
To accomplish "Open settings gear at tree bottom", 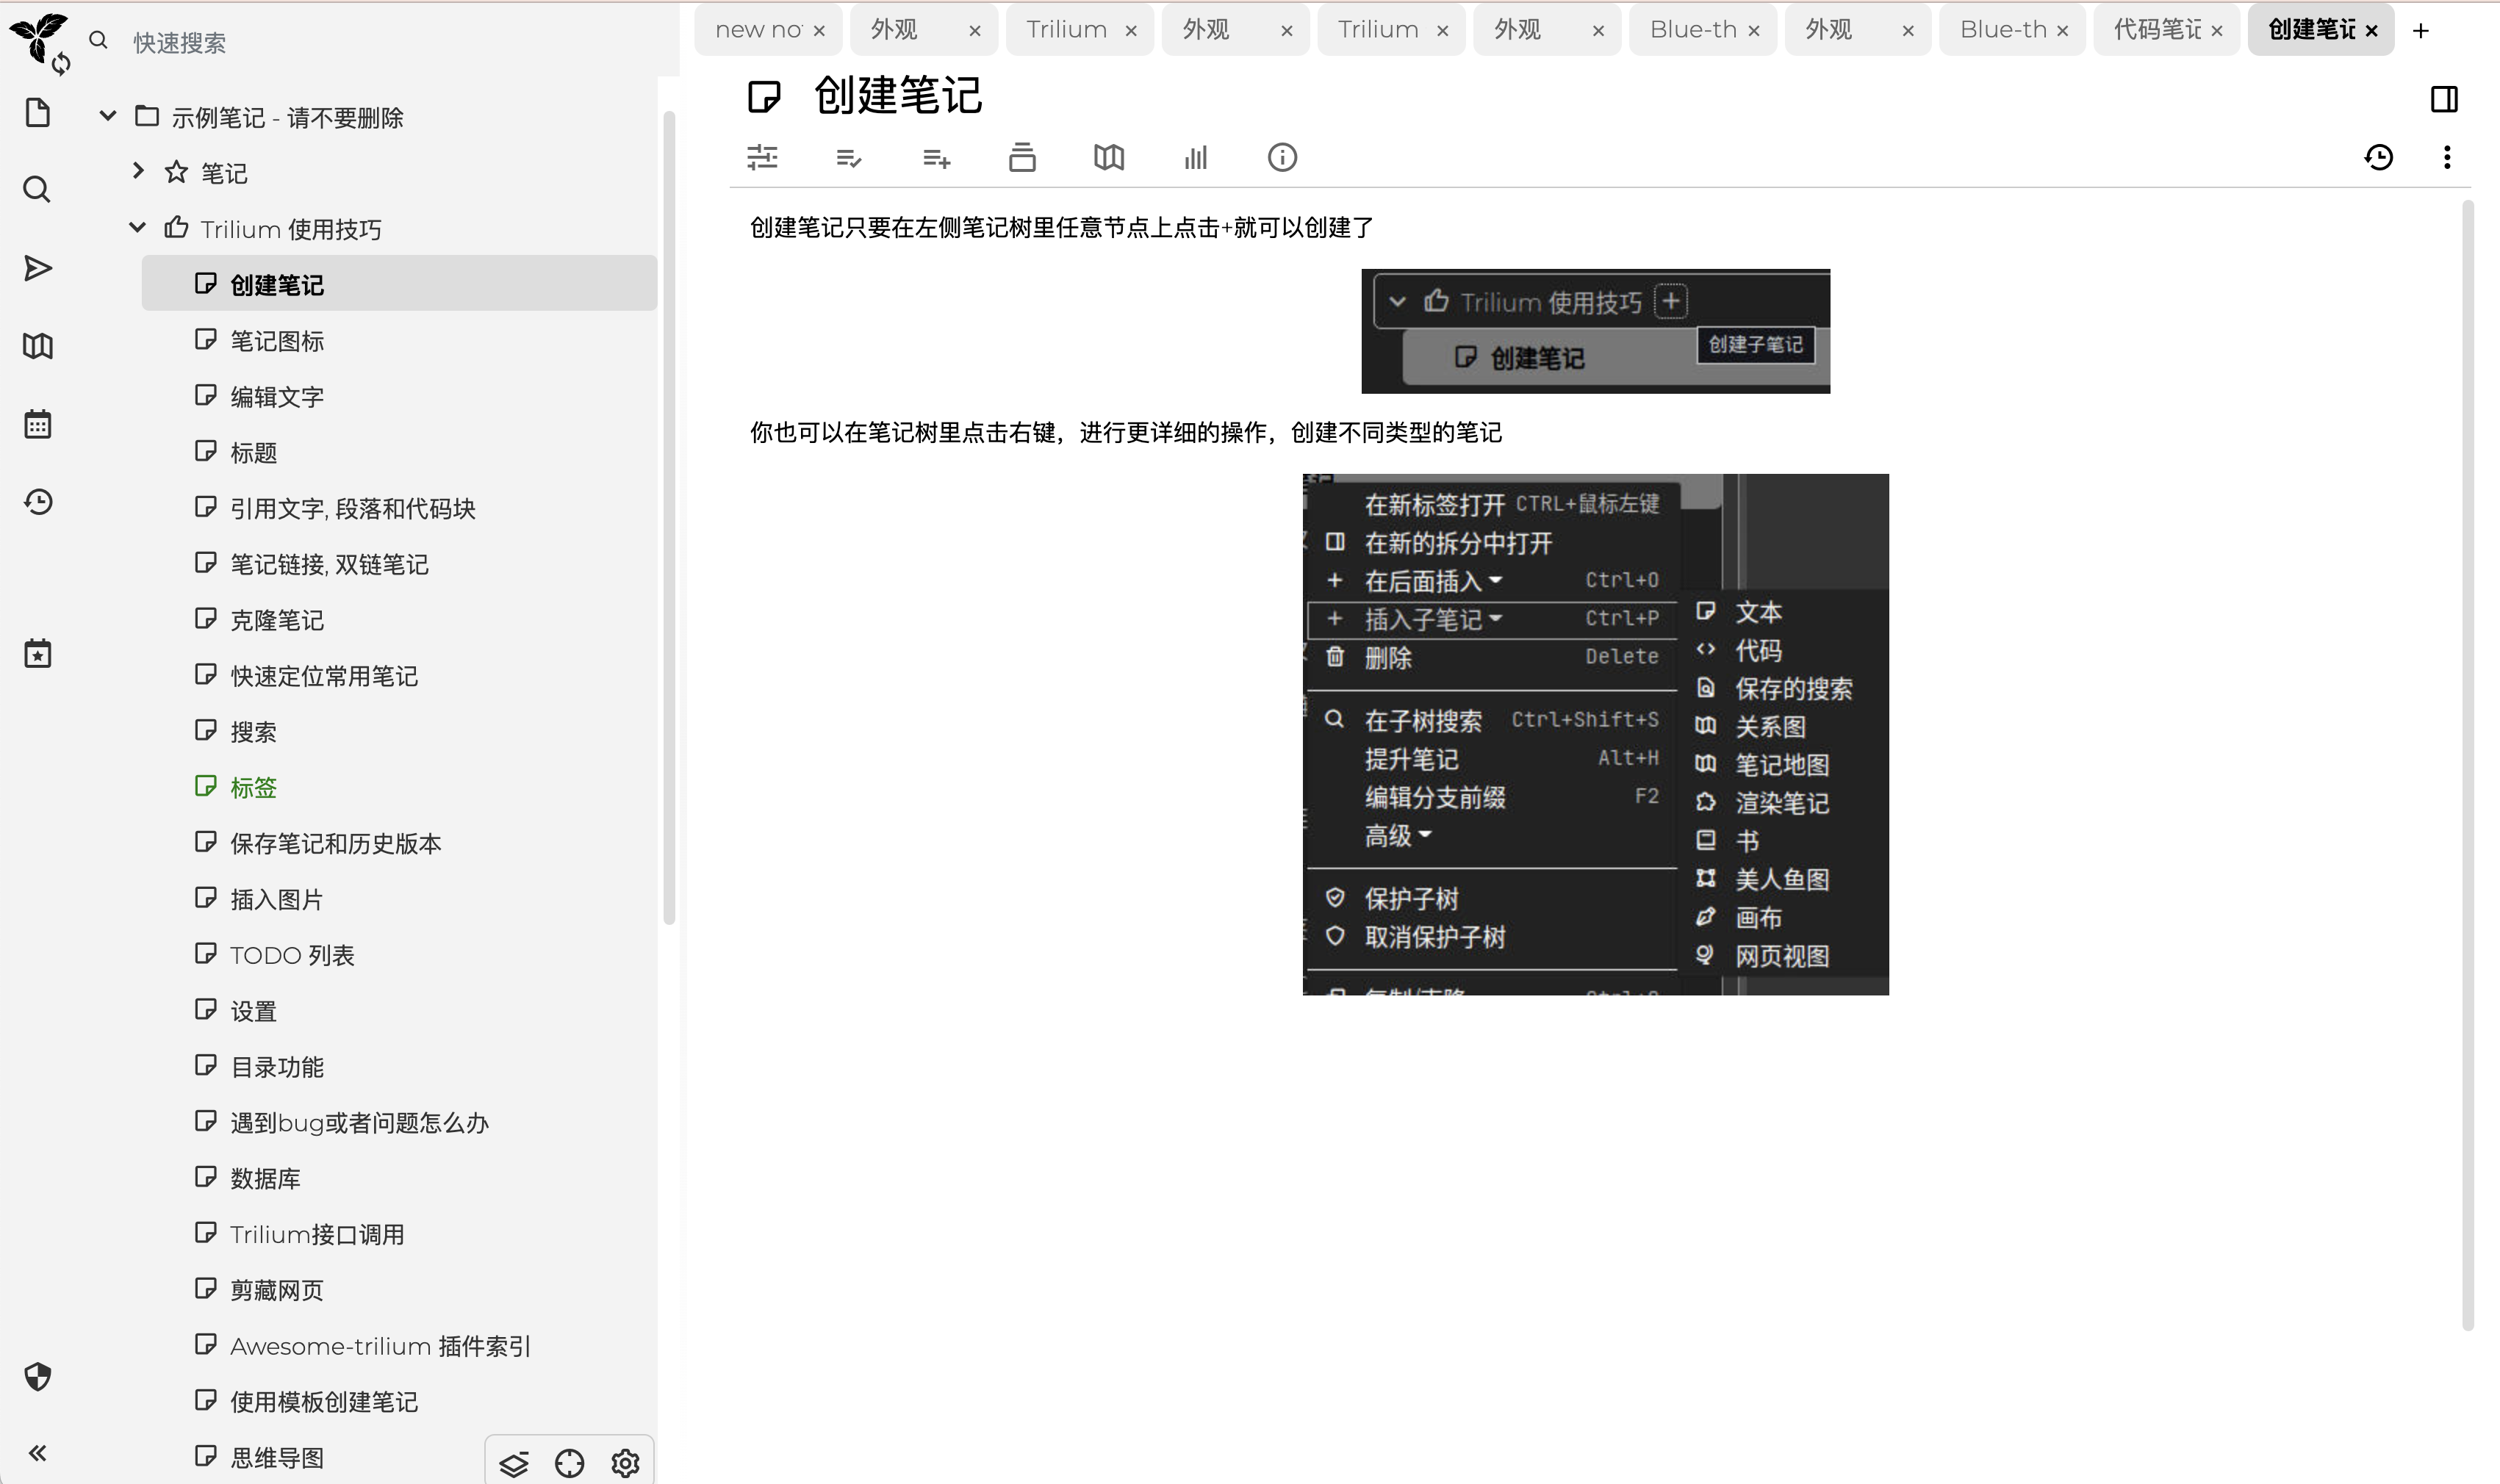I will coord(625,1463).
